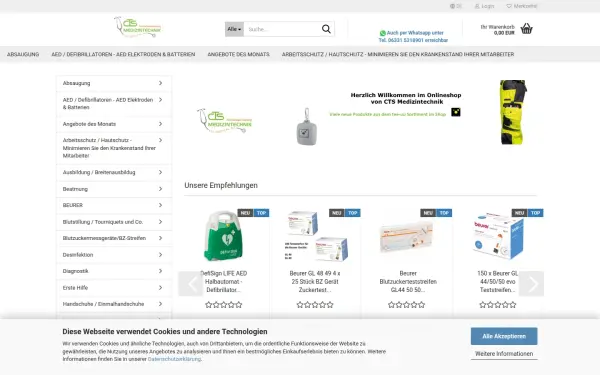
Task: Select Erste Hilfe sidebar category
Action: click(x=114, y=288)
